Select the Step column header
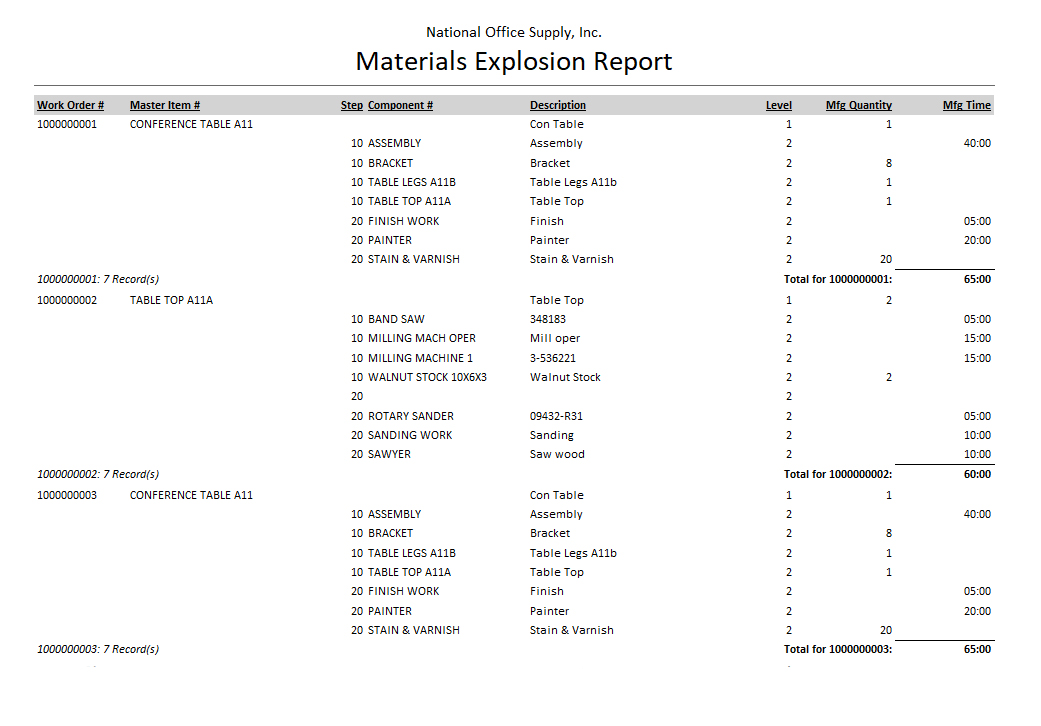The width and height of the screenshot is (1041, 726). click(x=352, y=105)
